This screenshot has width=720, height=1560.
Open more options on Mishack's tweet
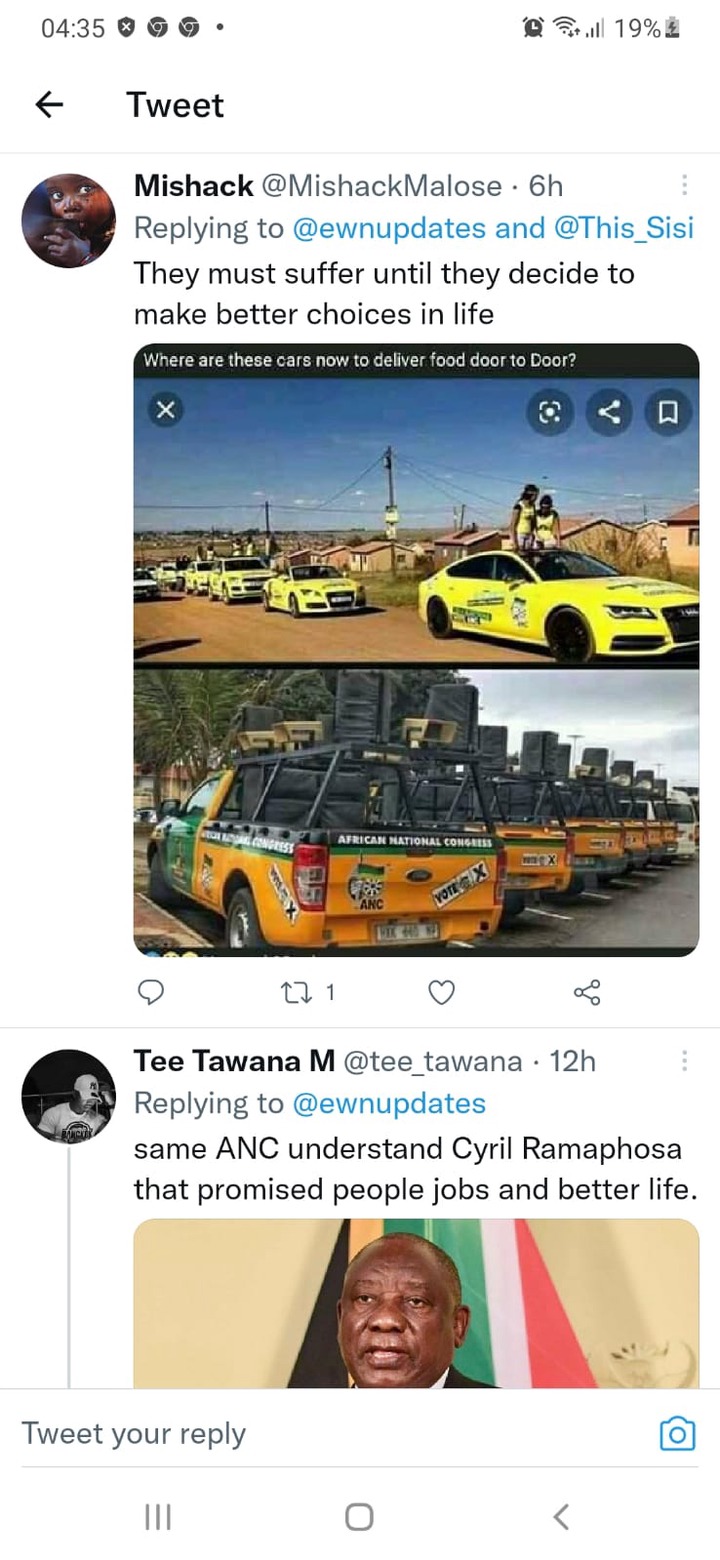[x=685, y=185]
